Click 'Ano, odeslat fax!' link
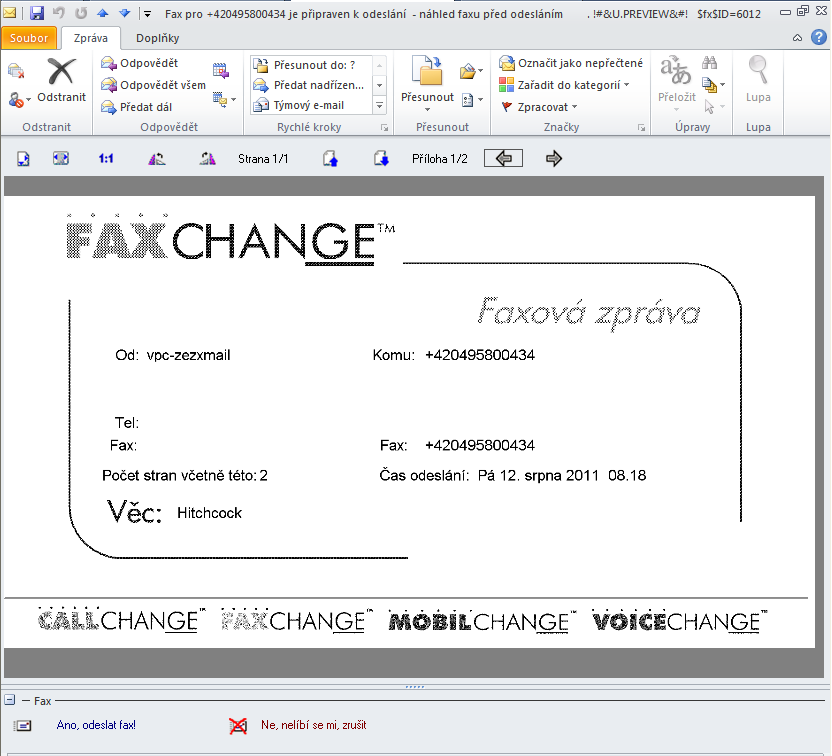This screenshot has width=832, height=756. (96, 725)
